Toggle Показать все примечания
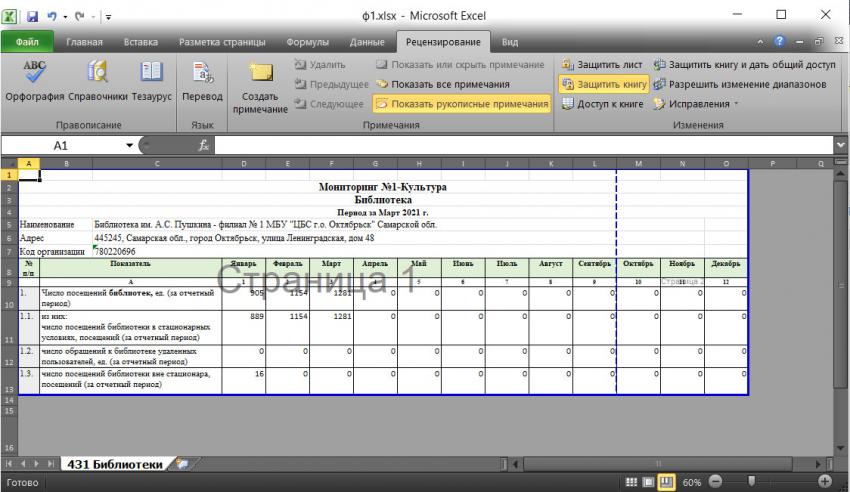850x492 pixels. pos(443,84)
